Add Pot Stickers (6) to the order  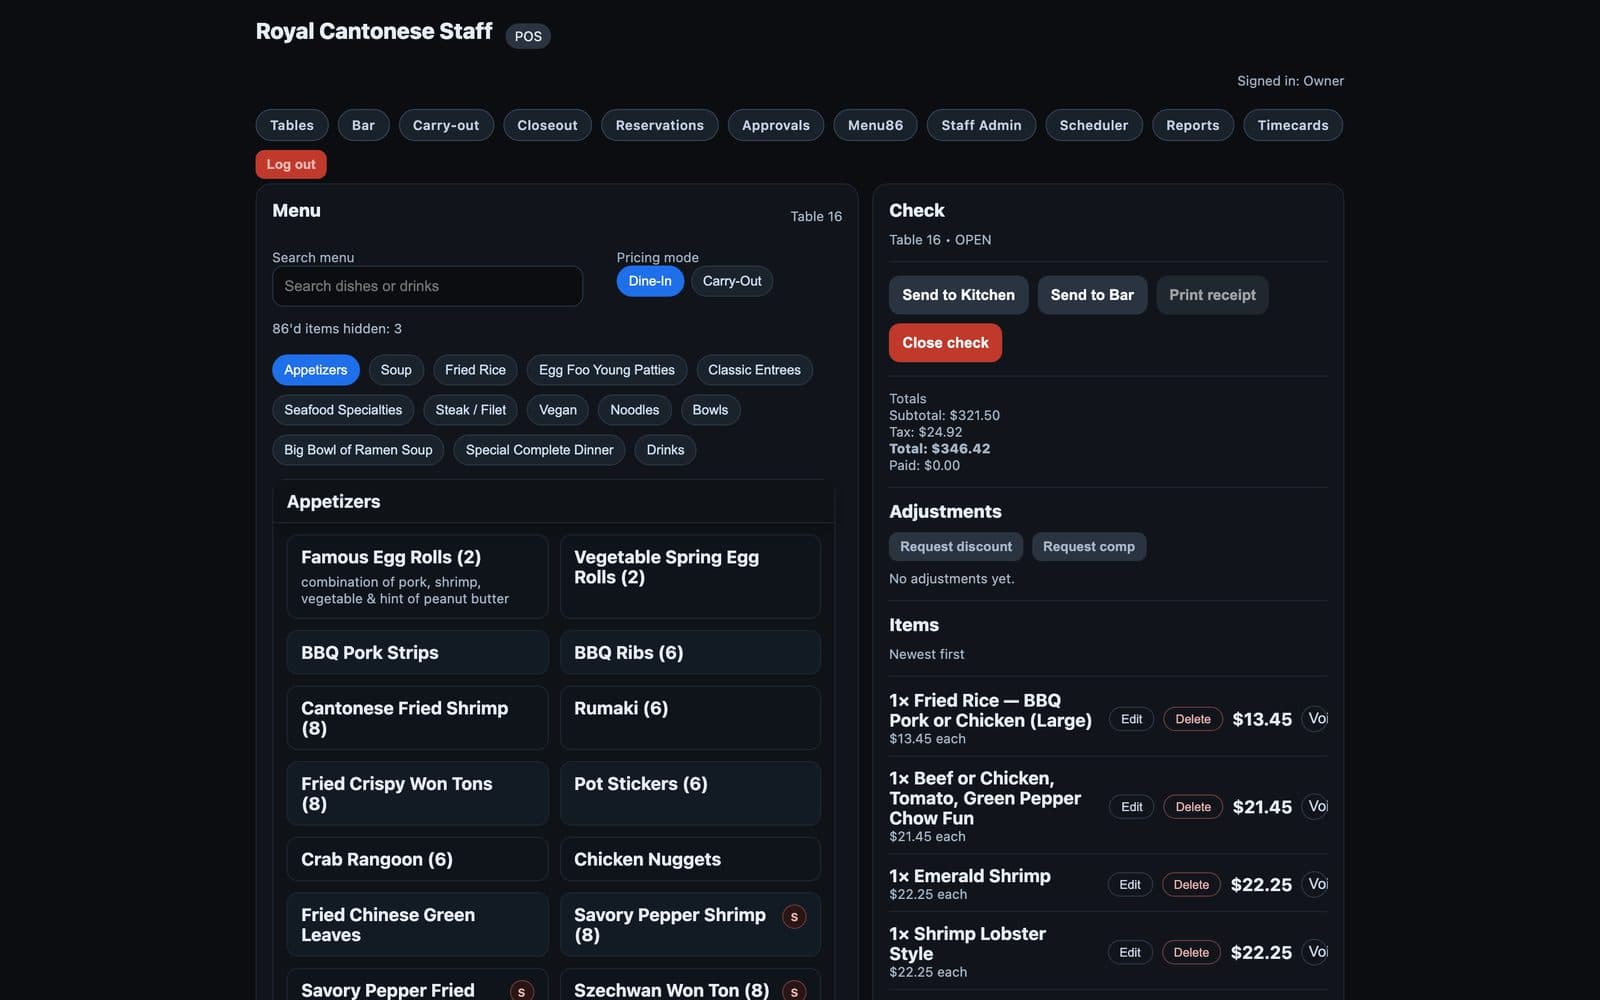(690, 794)
